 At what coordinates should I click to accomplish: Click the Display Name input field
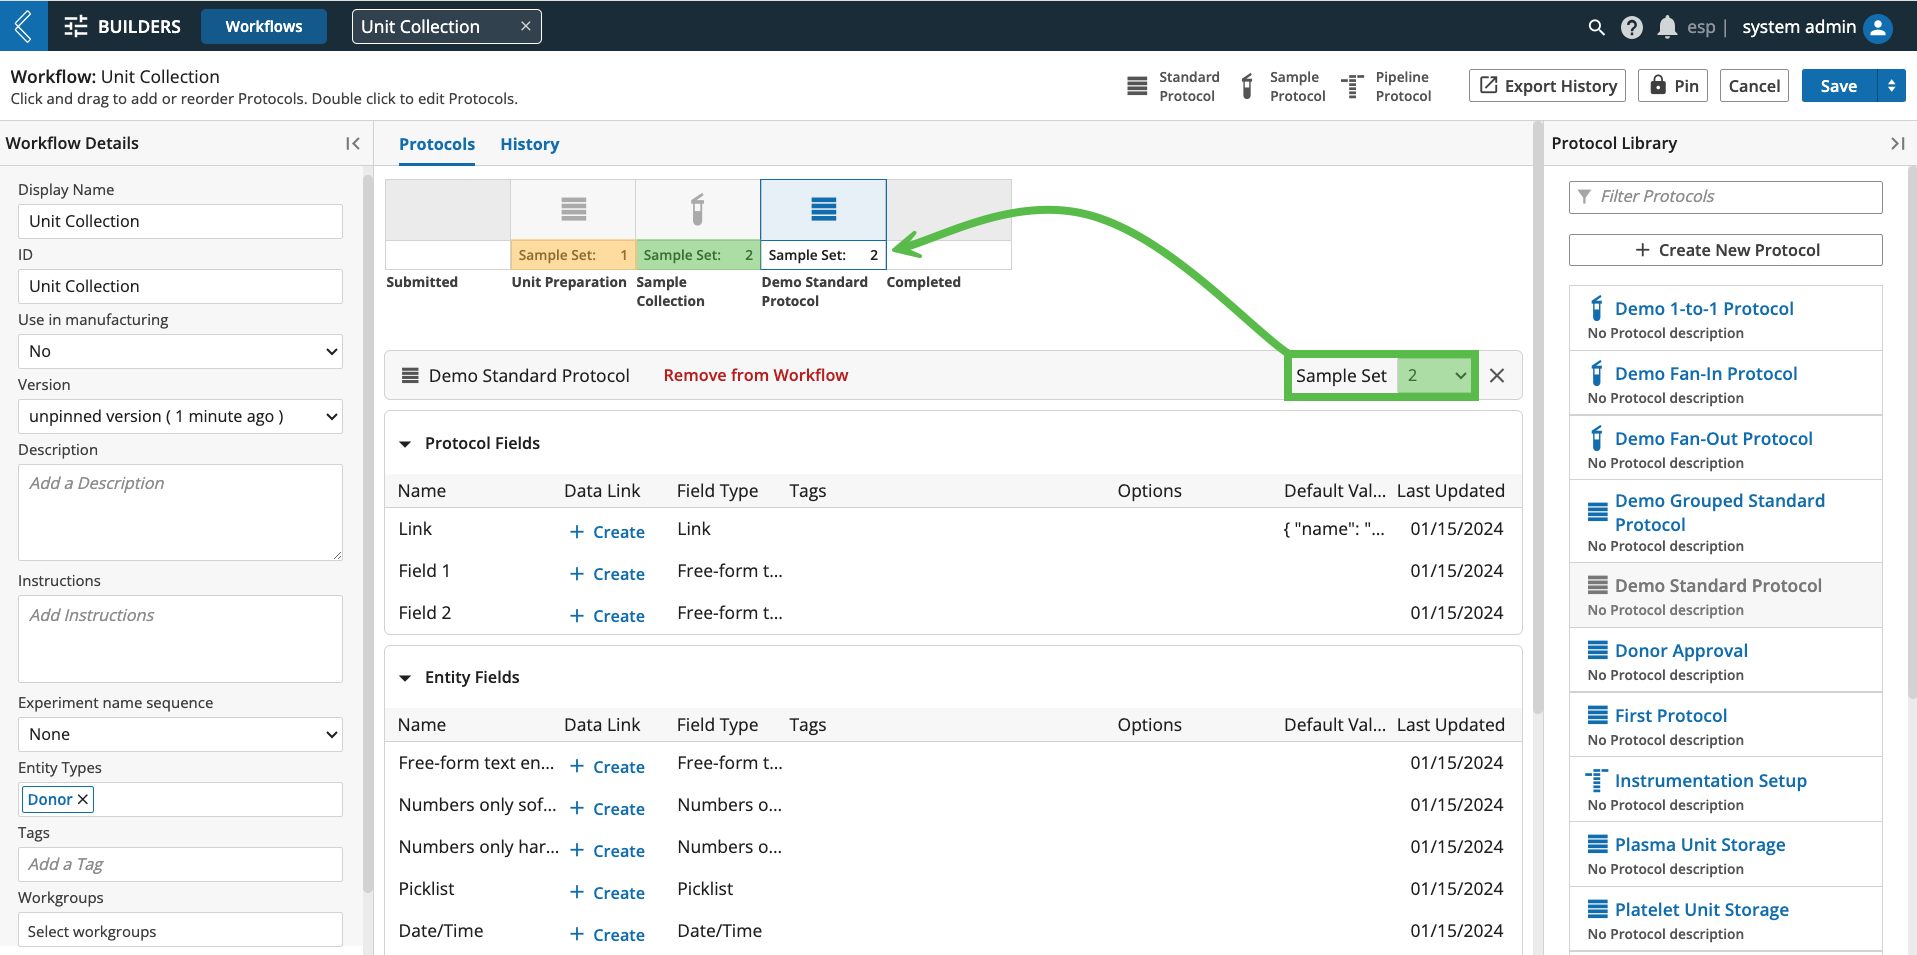(180, 221)
